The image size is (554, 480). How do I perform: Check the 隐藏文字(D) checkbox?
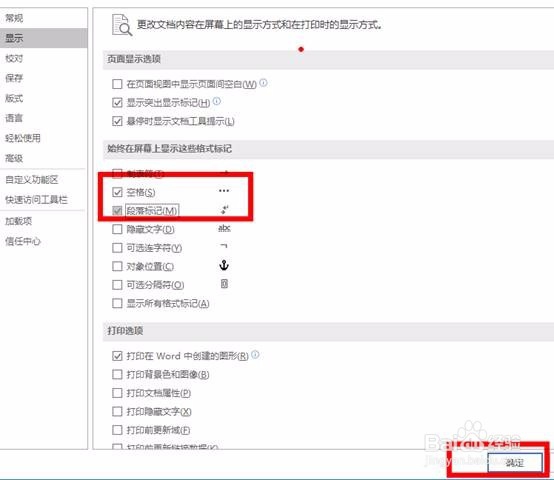tap(117, 229)
